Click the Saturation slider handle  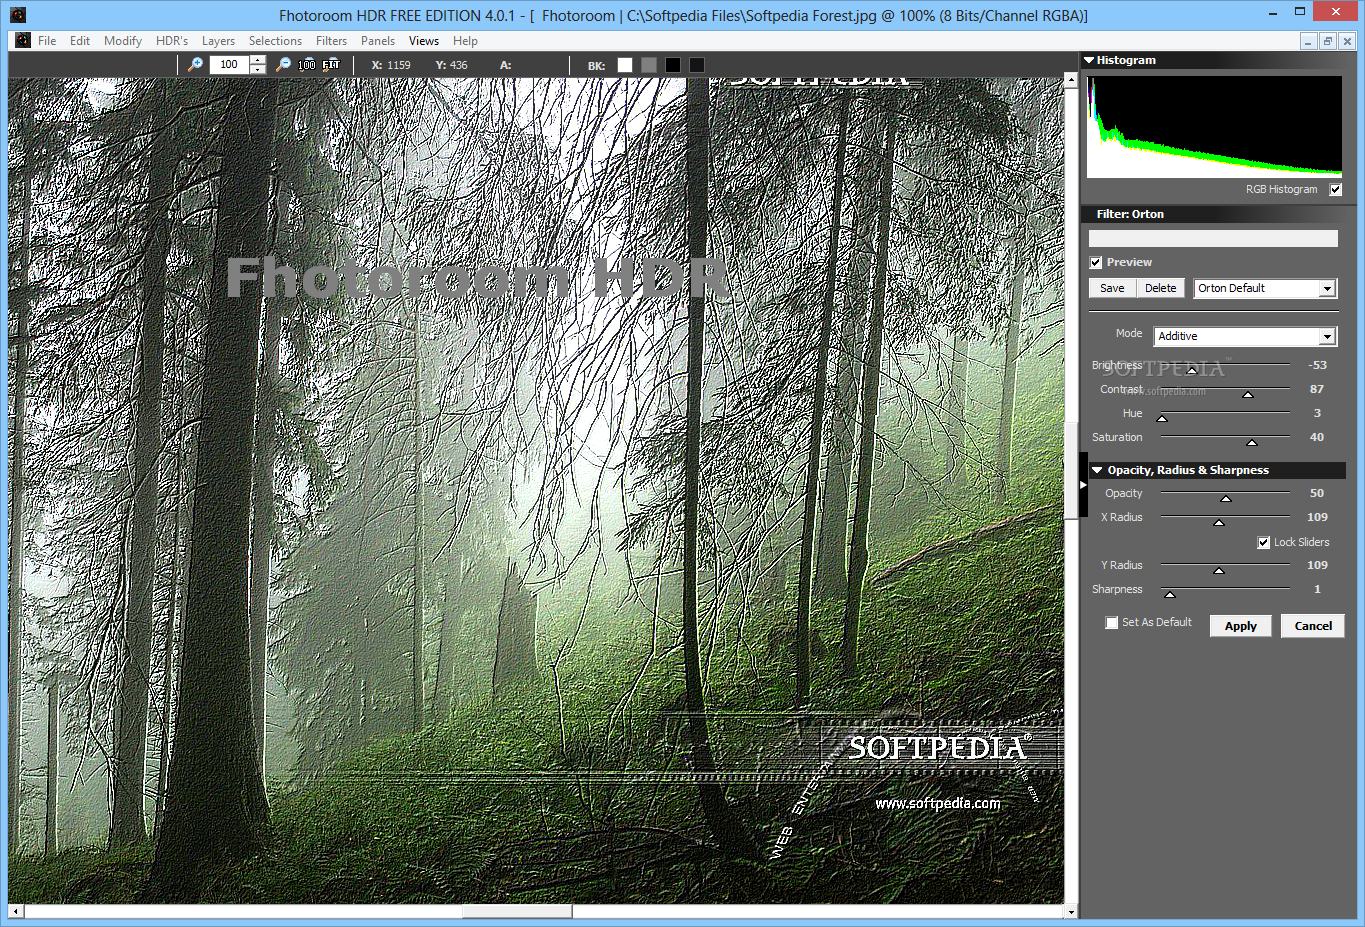1252,442
